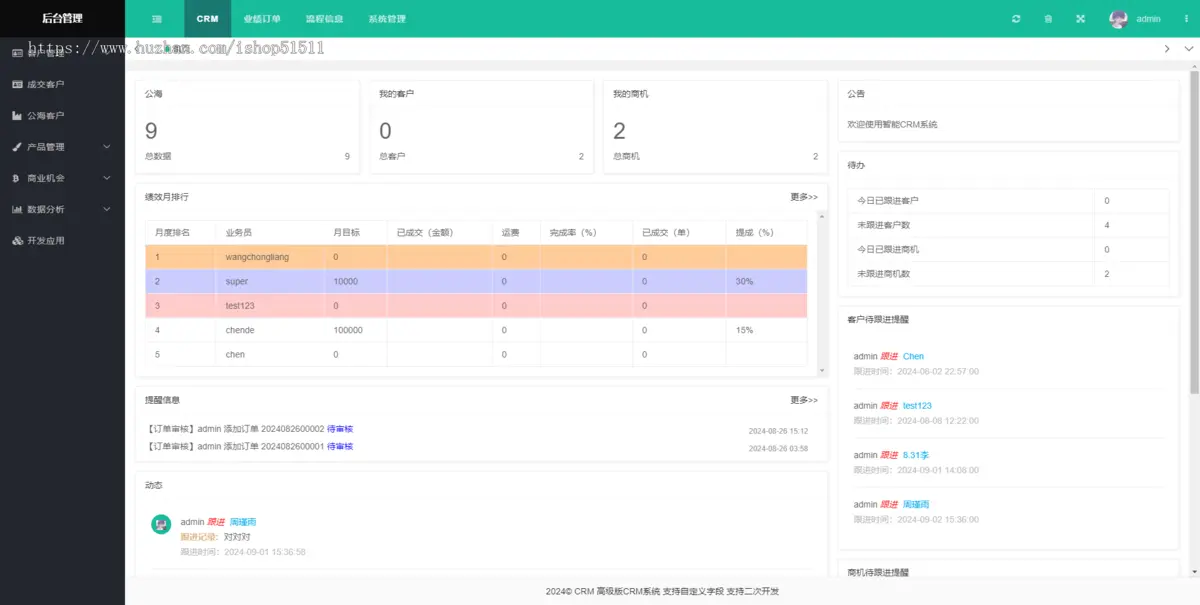1200x605 pixels.
Task: Click the user avatar in the 动态 feed
Action: 161,524
